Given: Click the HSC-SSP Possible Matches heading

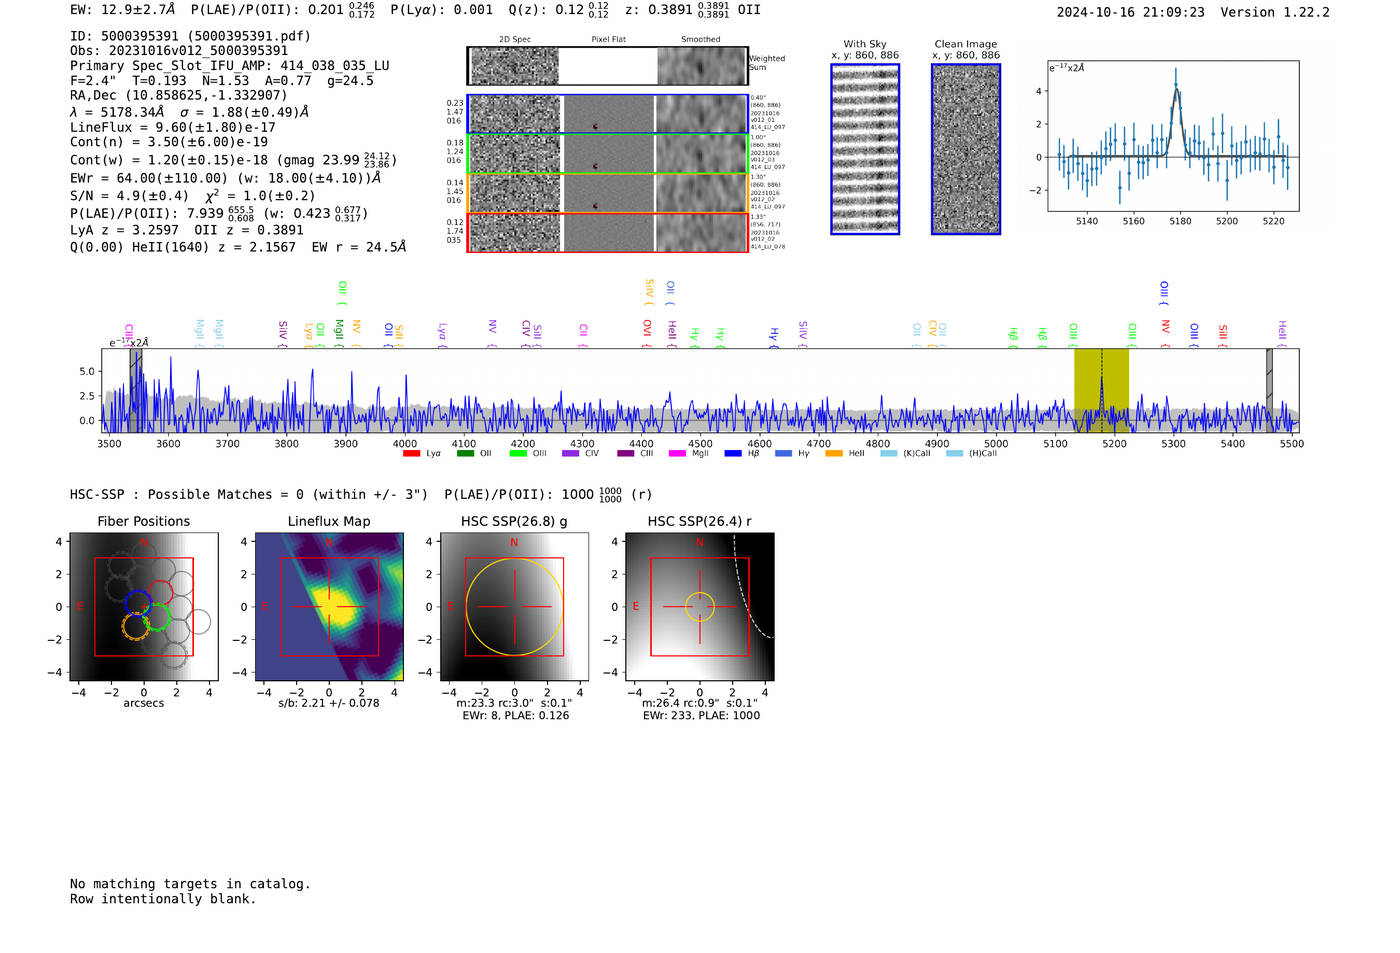Looking at the screenshot, I should [249, 495].
